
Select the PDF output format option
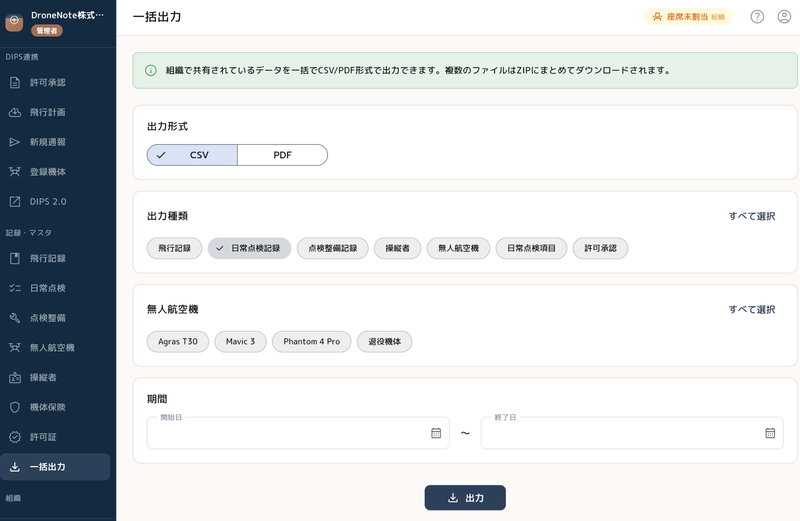pyautogui.click(x=282, y=155)
